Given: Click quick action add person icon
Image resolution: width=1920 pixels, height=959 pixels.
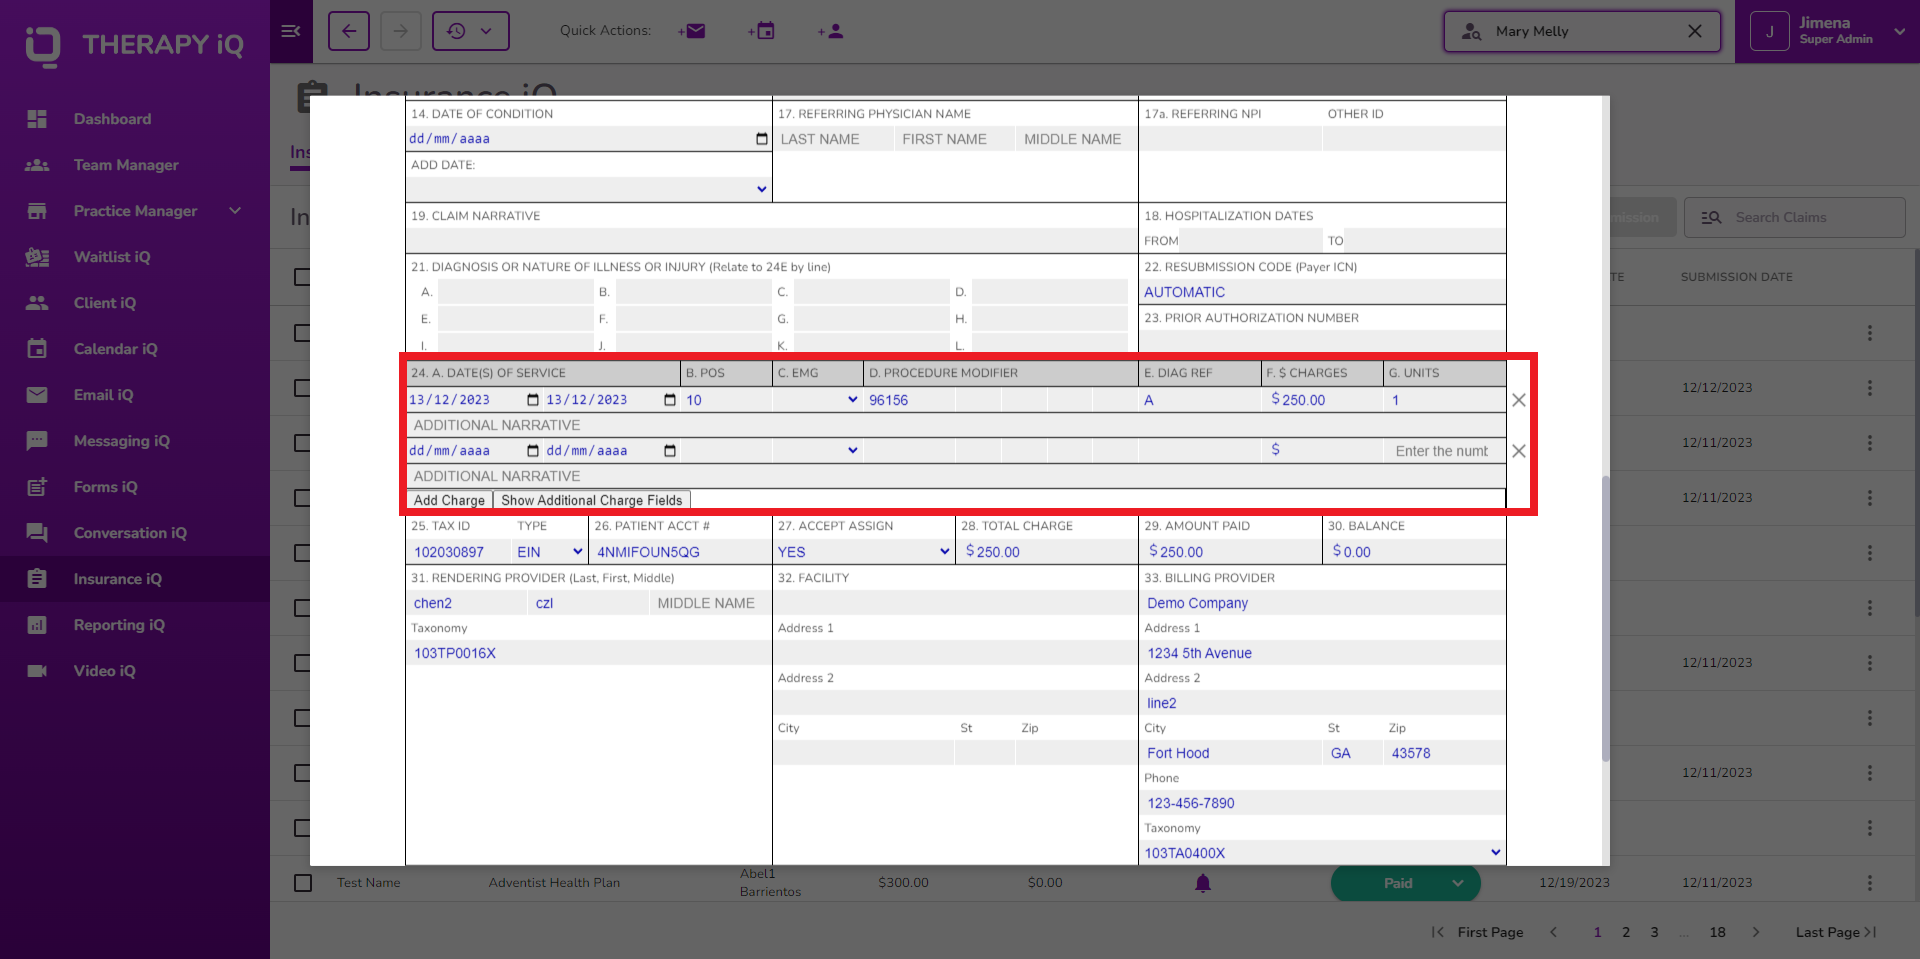Looking at the screenshot, I should [x=831, y=31].
